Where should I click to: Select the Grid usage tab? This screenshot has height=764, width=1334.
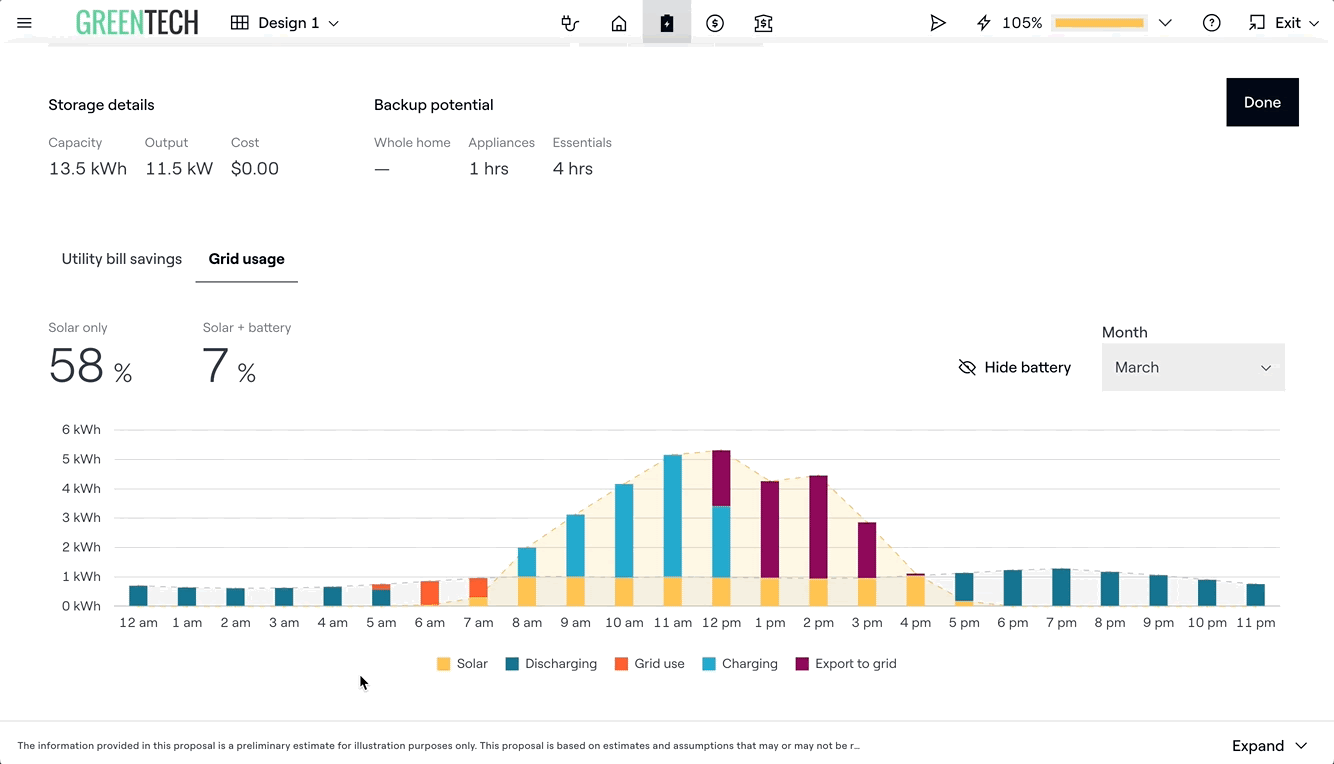coord(246,259)
